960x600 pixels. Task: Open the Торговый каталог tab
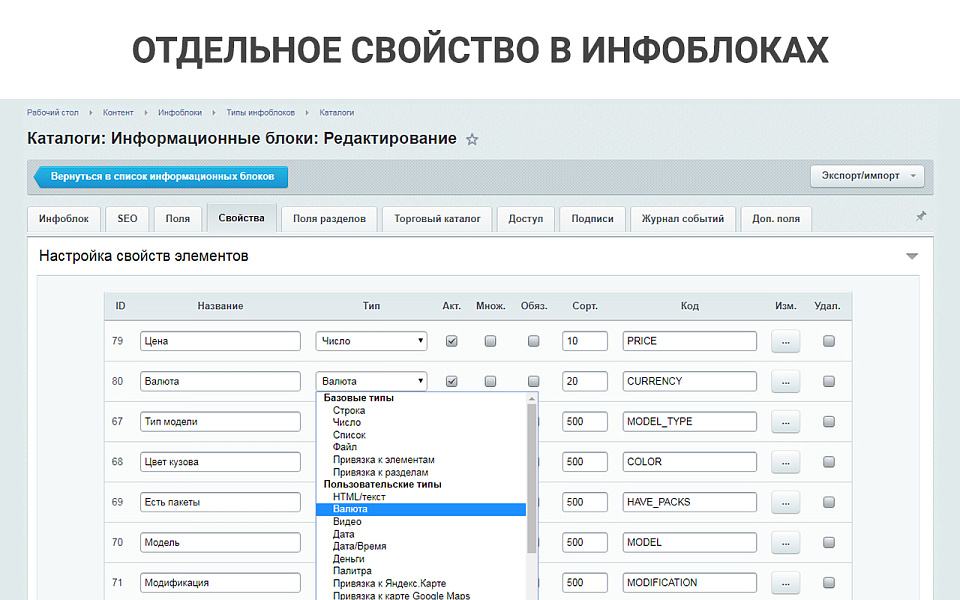pos(436,218)
